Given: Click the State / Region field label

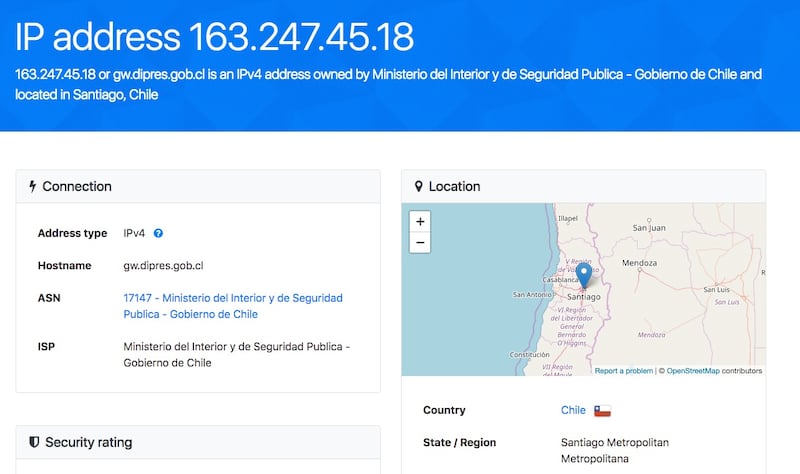Looking at the screenshot, I should point(459,442).
